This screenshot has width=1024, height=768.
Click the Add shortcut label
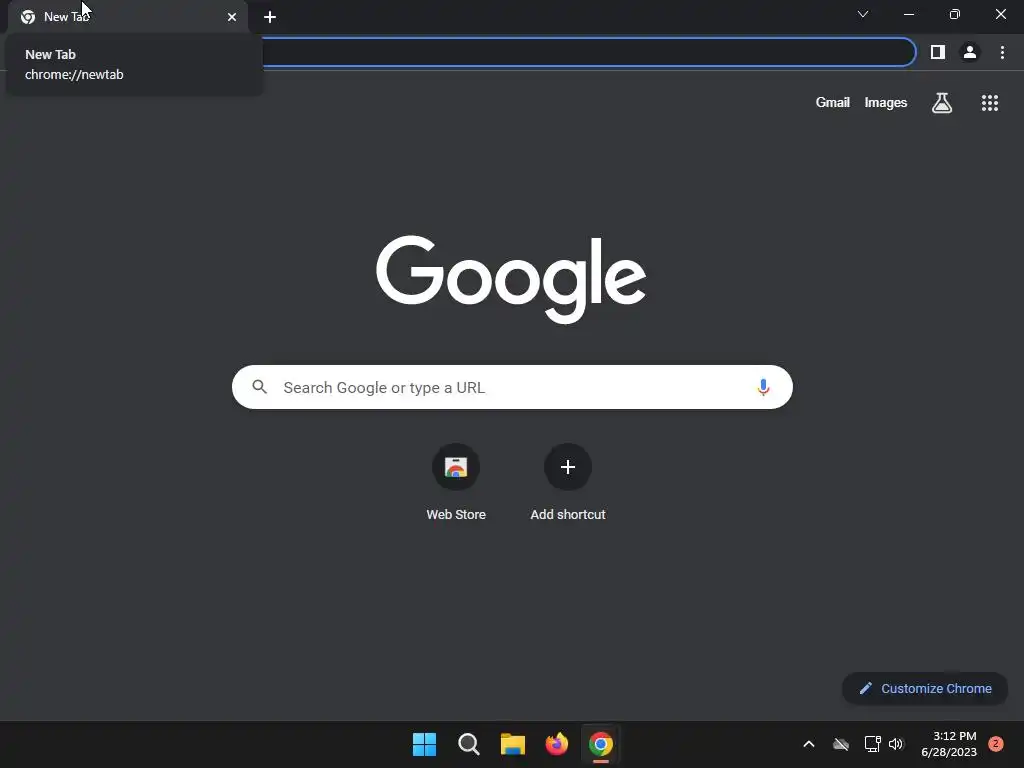click(x=568, y=515)
